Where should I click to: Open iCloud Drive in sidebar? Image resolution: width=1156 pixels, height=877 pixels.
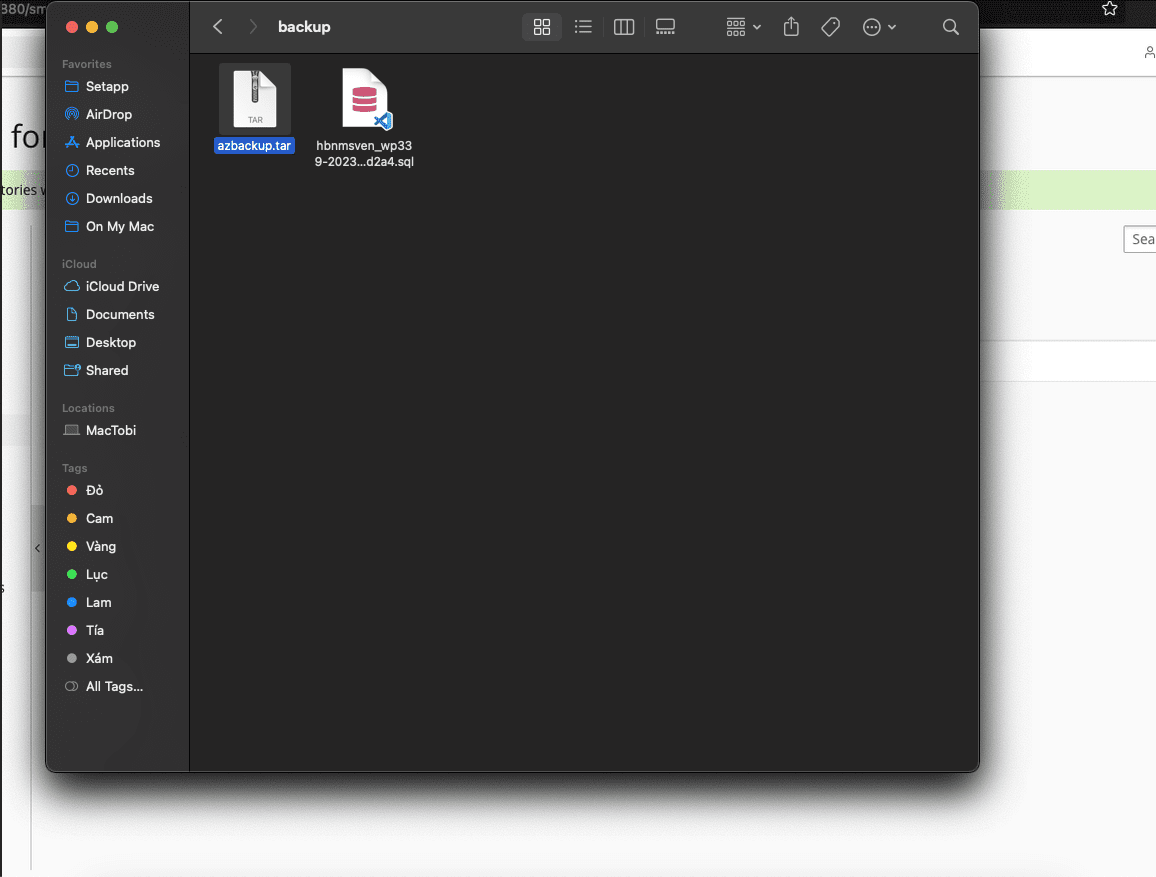122,286
